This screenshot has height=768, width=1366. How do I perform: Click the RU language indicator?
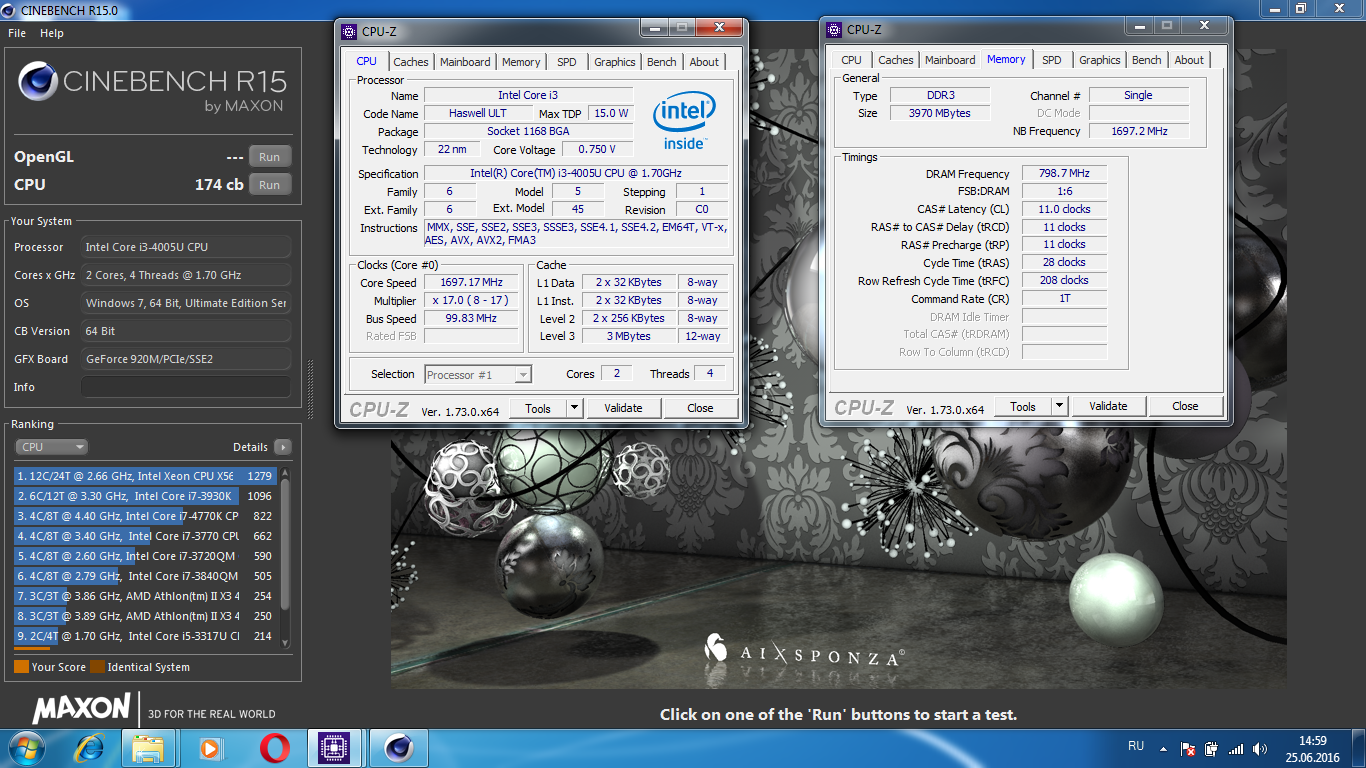pyautogui.click(x=1136, y=746)
